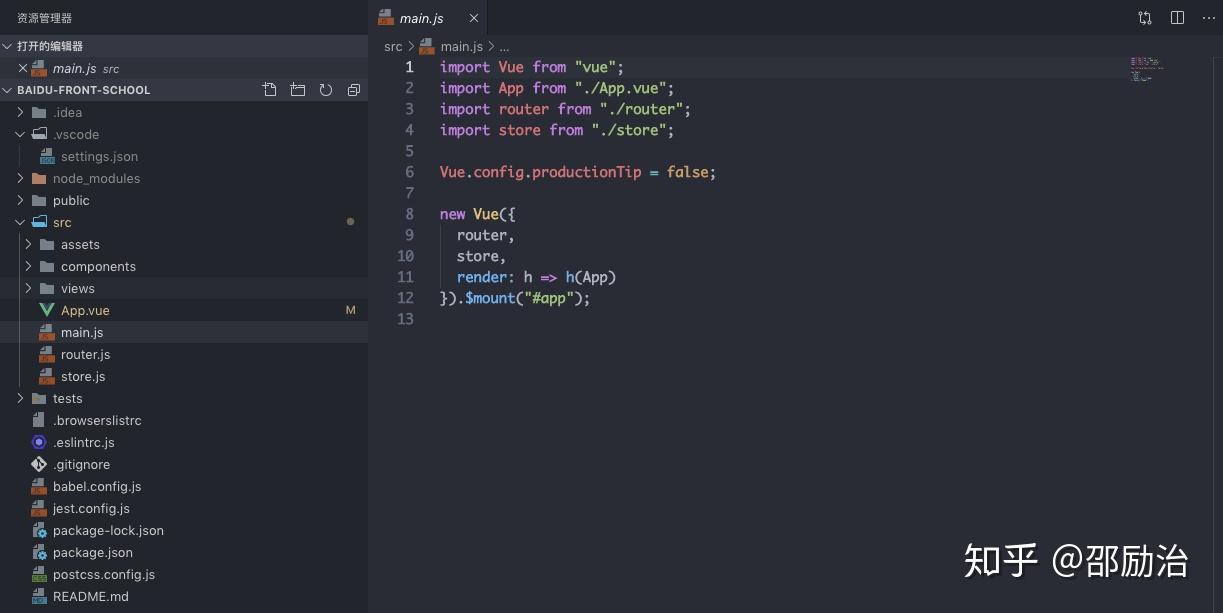The image size is (1223, 613).
Task: Click the .eslintrc.js file icon
Action: coord(39,442)
